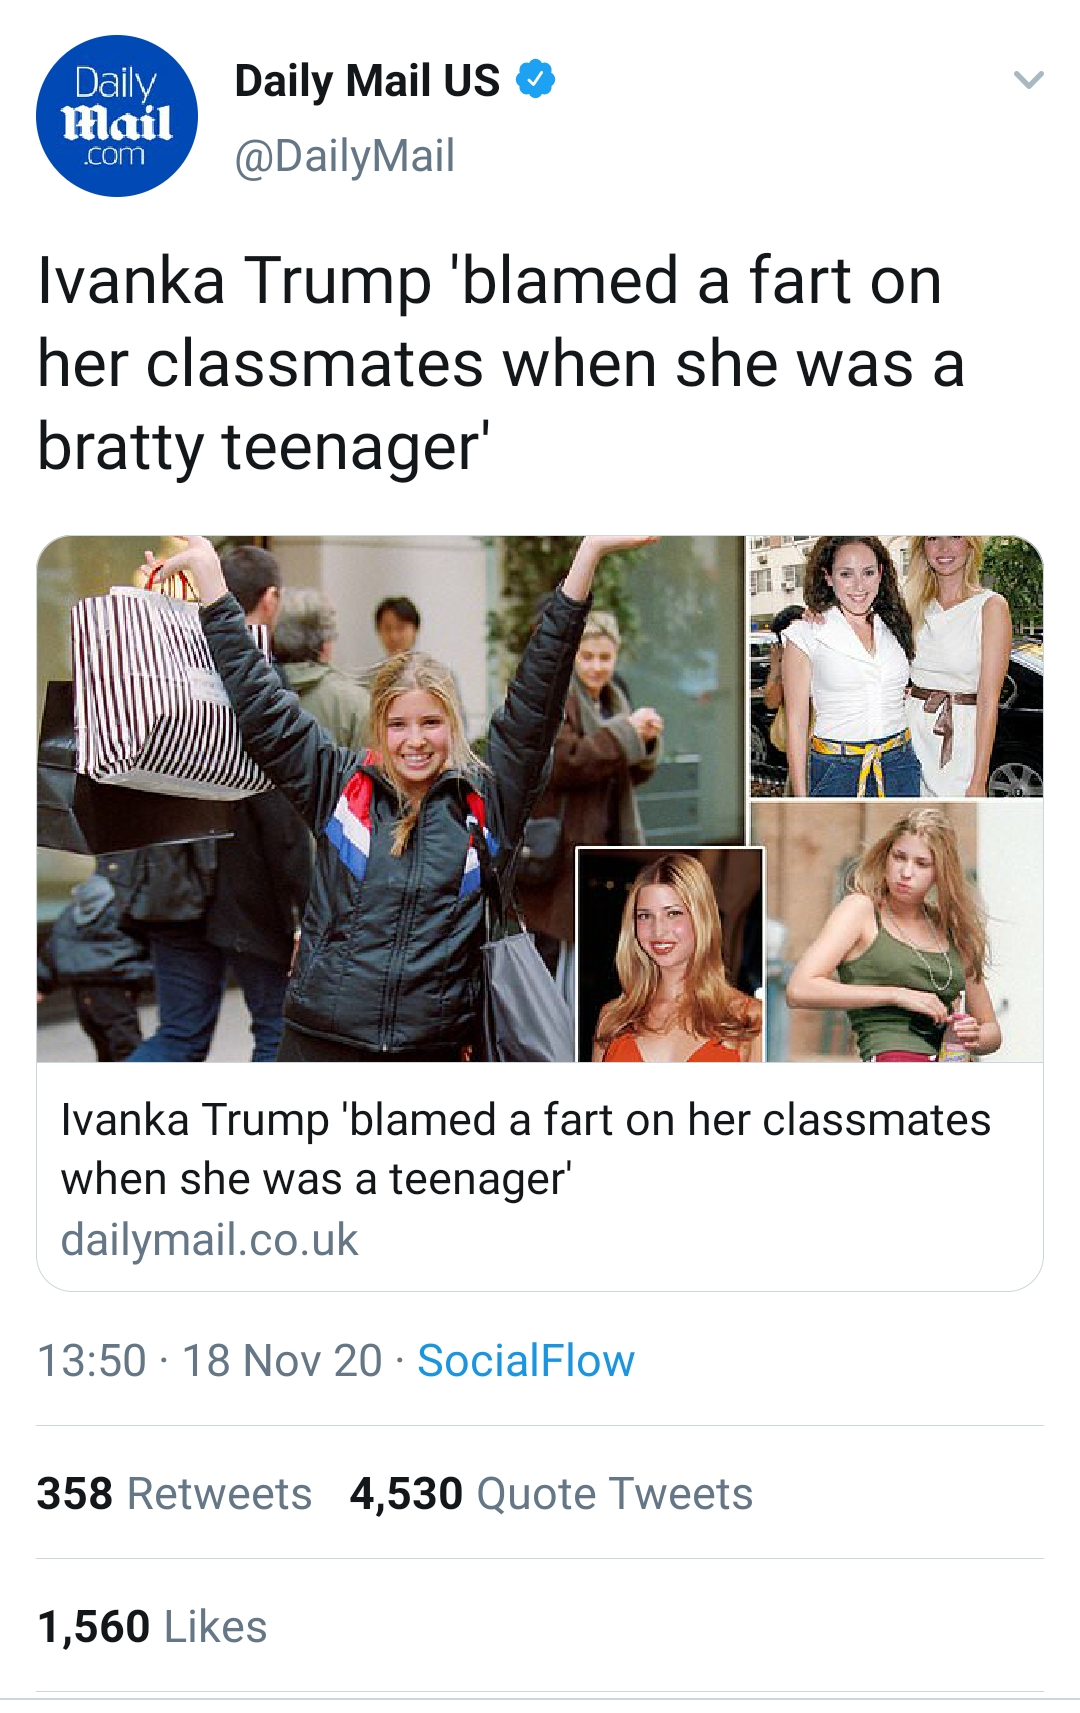View the 1,560 Likes list
The image size is (1080, 1713).
tap(152, 1627)
